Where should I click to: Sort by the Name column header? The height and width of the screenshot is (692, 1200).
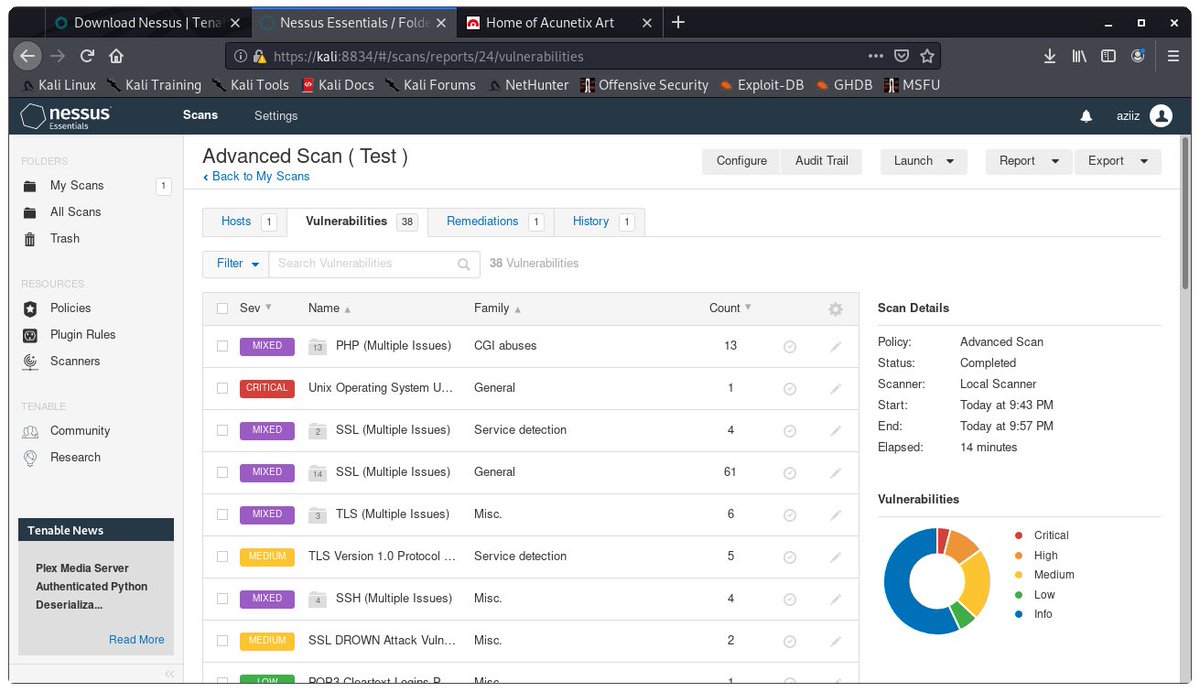(329, 308)
